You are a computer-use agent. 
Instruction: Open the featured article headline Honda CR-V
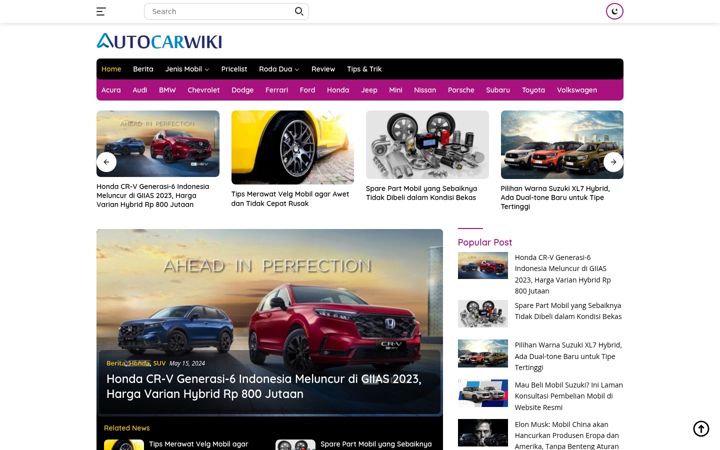264,386
